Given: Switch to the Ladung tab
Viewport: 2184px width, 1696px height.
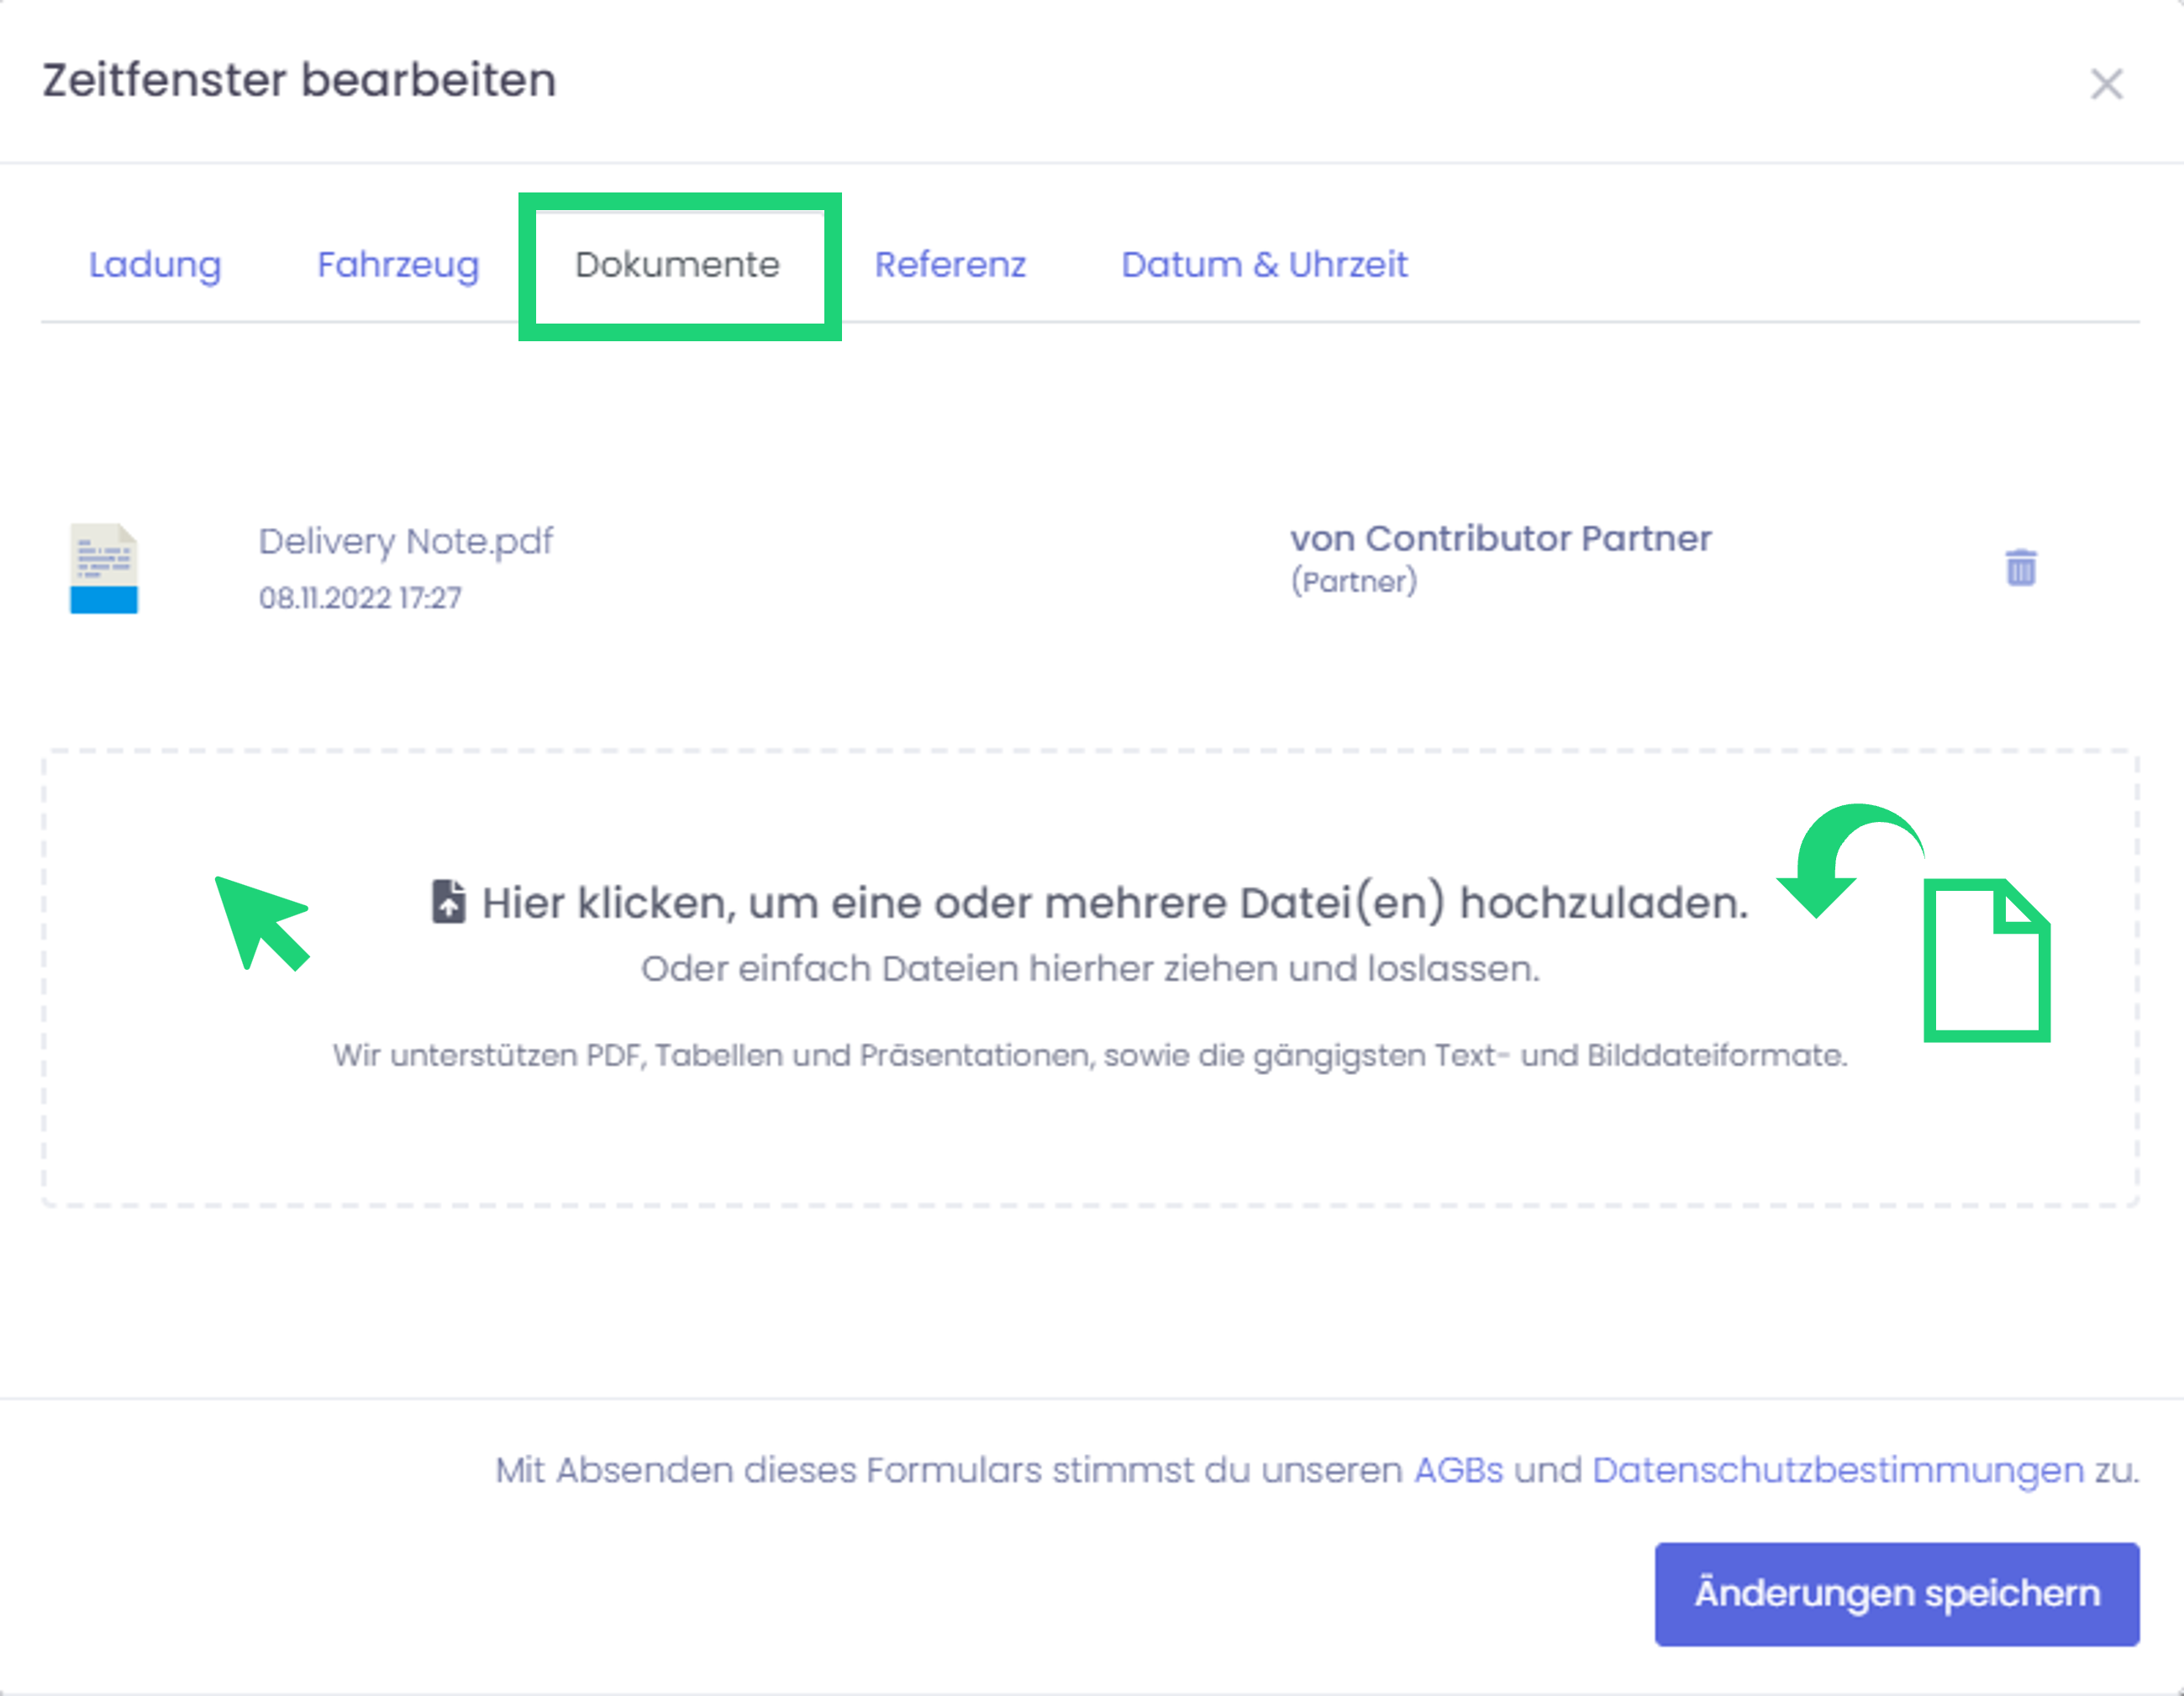Looking at the screenshot, I should tap(155, 265).
